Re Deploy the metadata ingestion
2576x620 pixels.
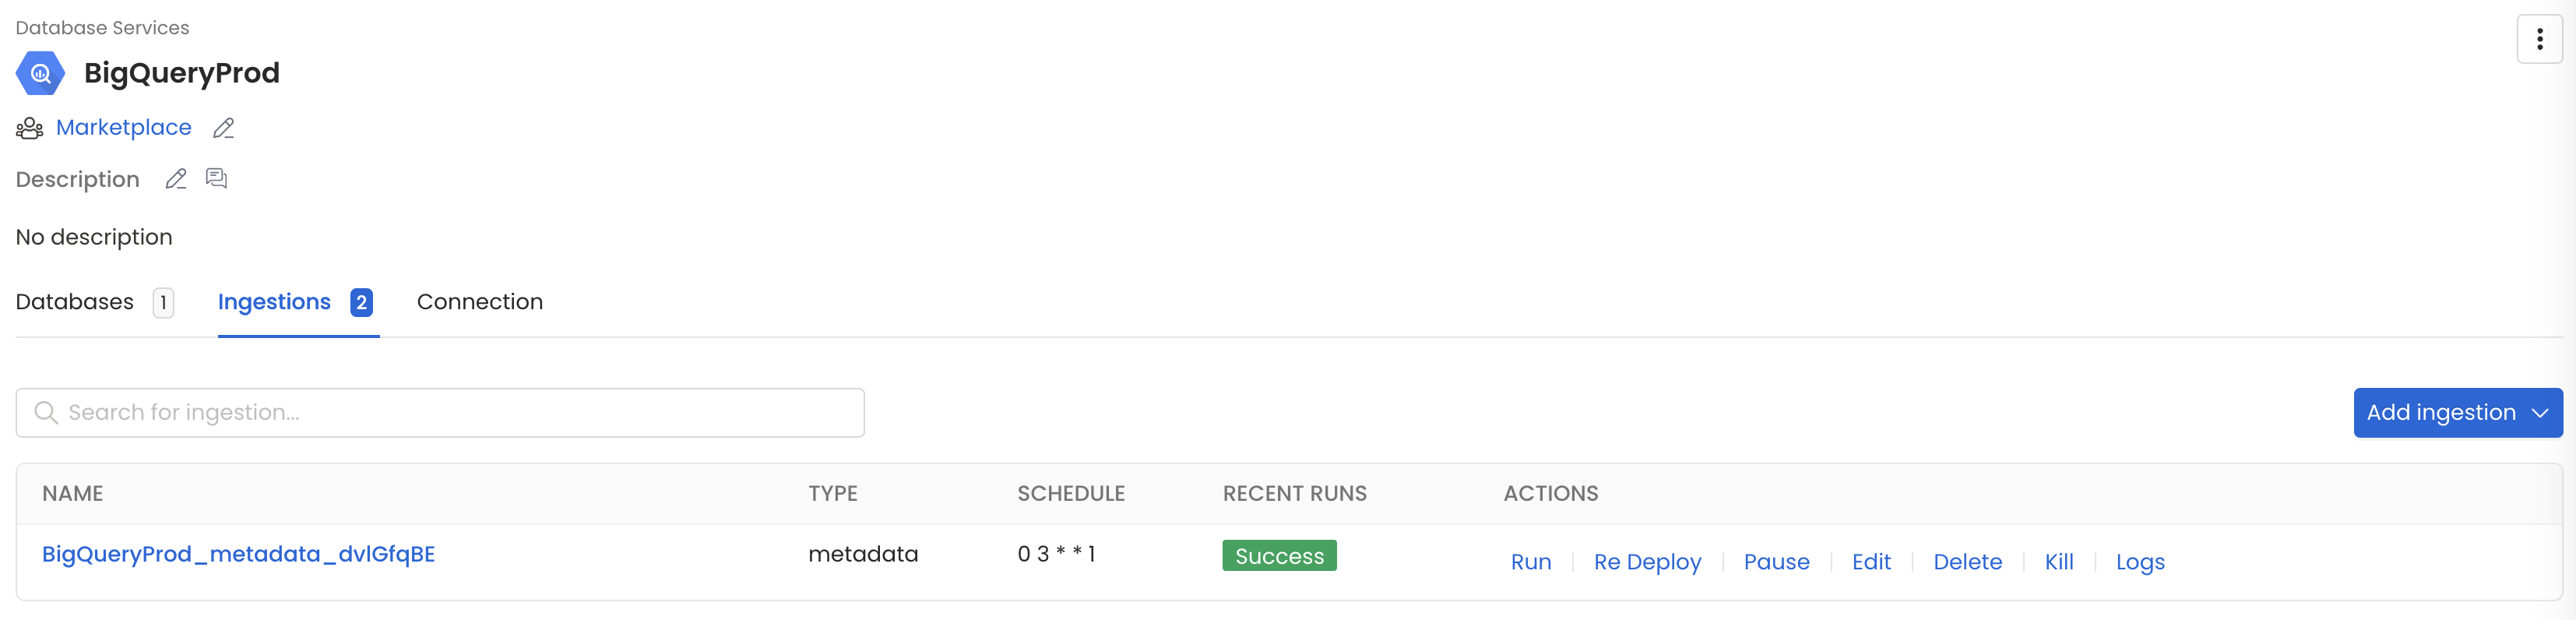coord(1647,562)
